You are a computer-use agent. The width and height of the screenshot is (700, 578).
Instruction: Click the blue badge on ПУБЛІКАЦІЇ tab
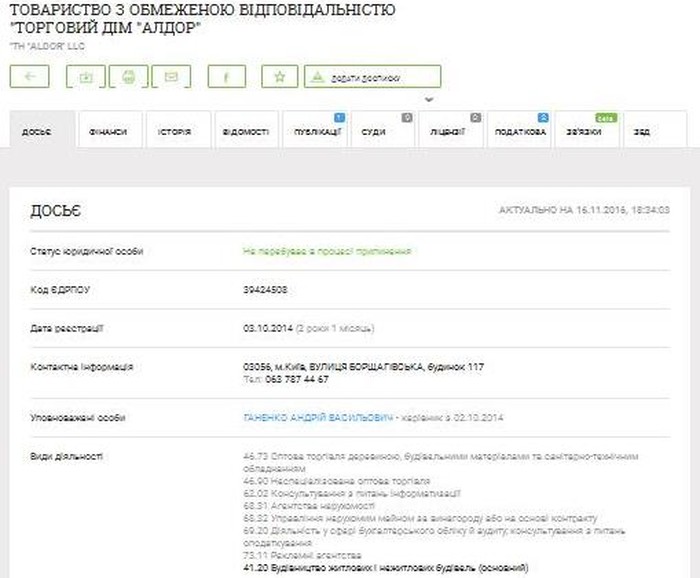(339, 117)
